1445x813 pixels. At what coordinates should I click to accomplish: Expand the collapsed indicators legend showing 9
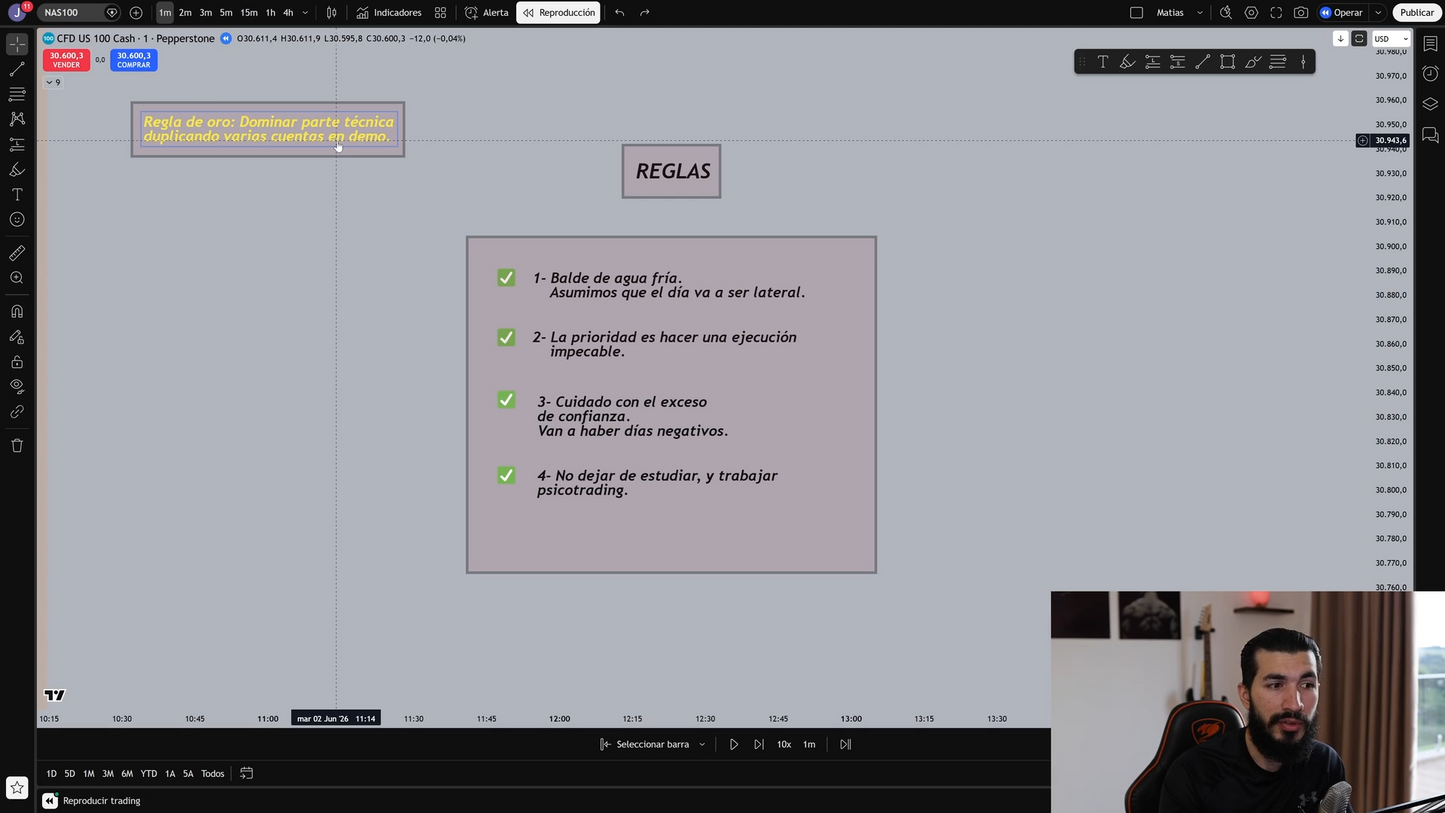click(x=53, y=82)
